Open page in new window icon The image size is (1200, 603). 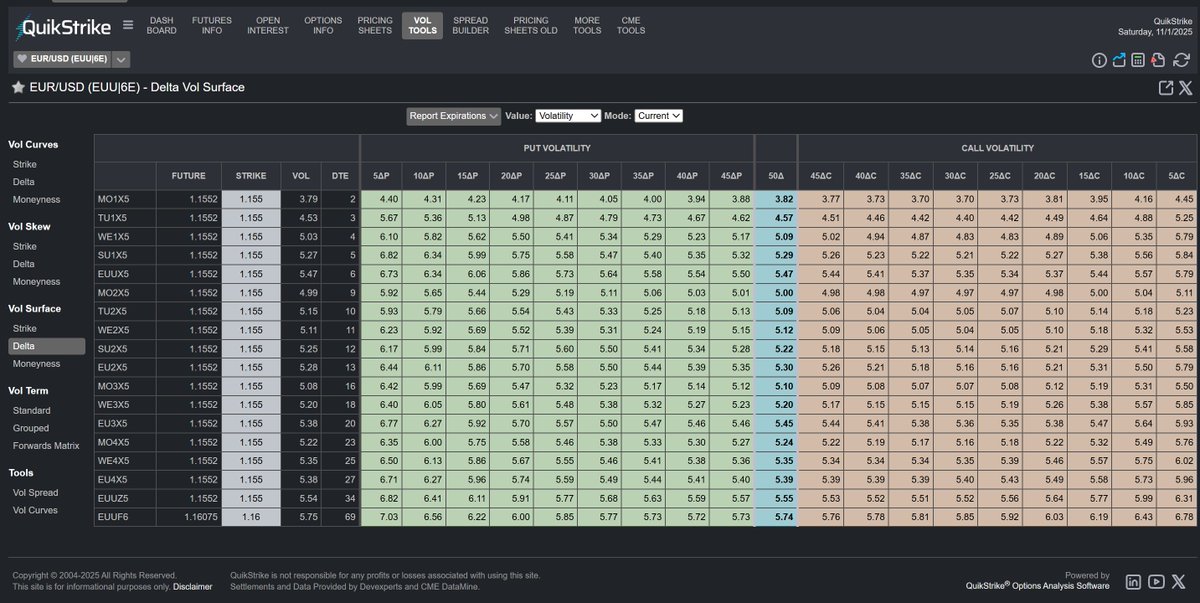(1166, 88)
